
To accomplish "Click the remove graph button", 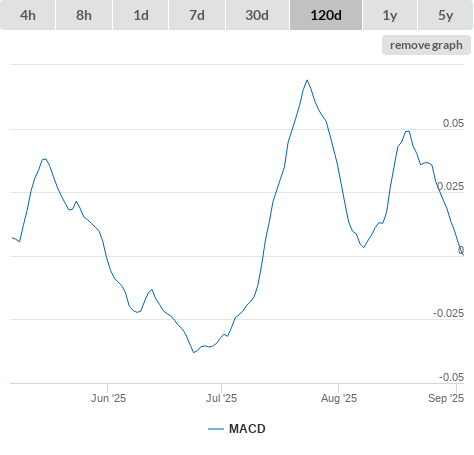I will [x=426, y=45].
